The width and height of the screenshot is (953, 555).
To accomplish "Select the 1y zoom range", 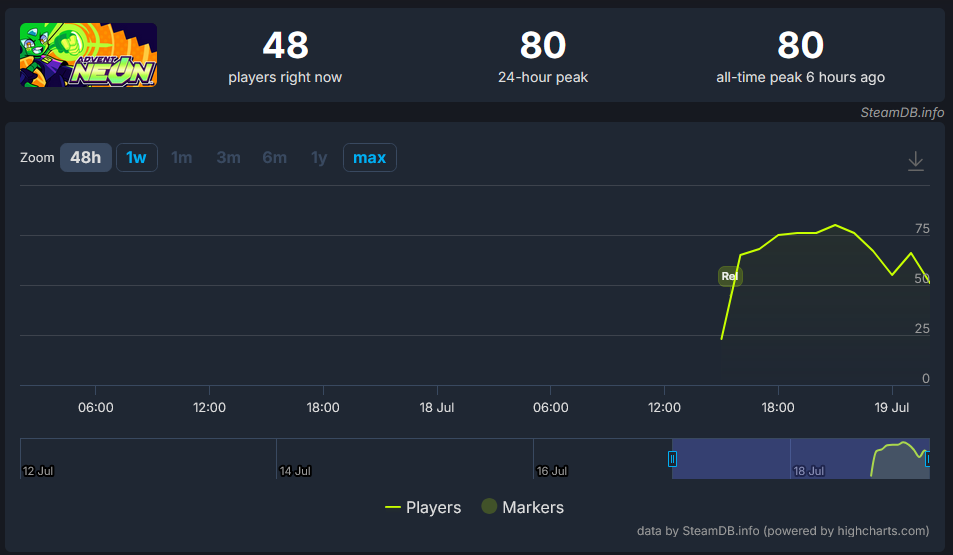I will coord(319,157).
